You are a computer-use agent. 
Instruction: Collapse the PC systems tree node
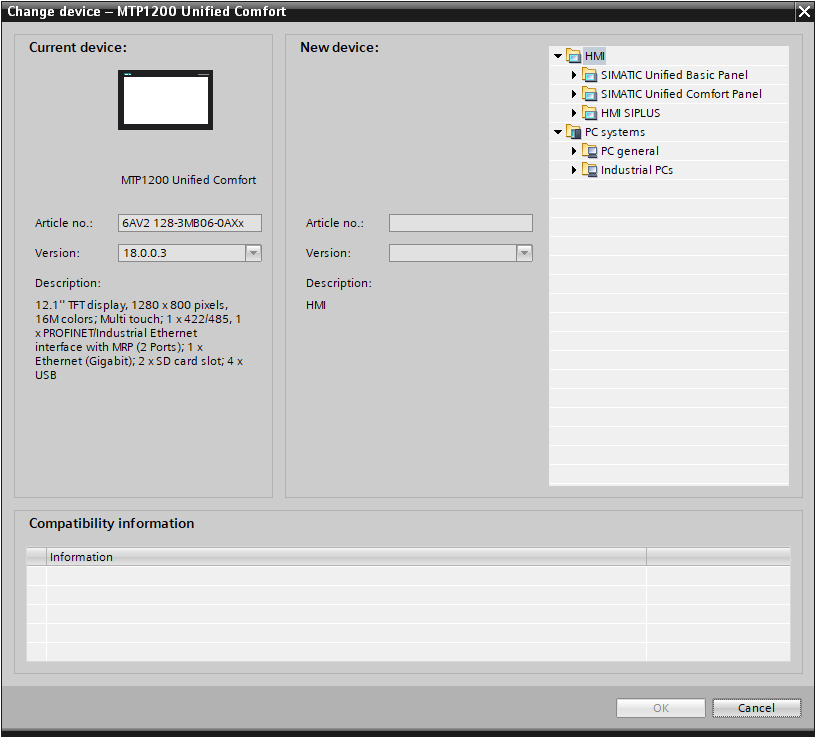click(558, 132)
